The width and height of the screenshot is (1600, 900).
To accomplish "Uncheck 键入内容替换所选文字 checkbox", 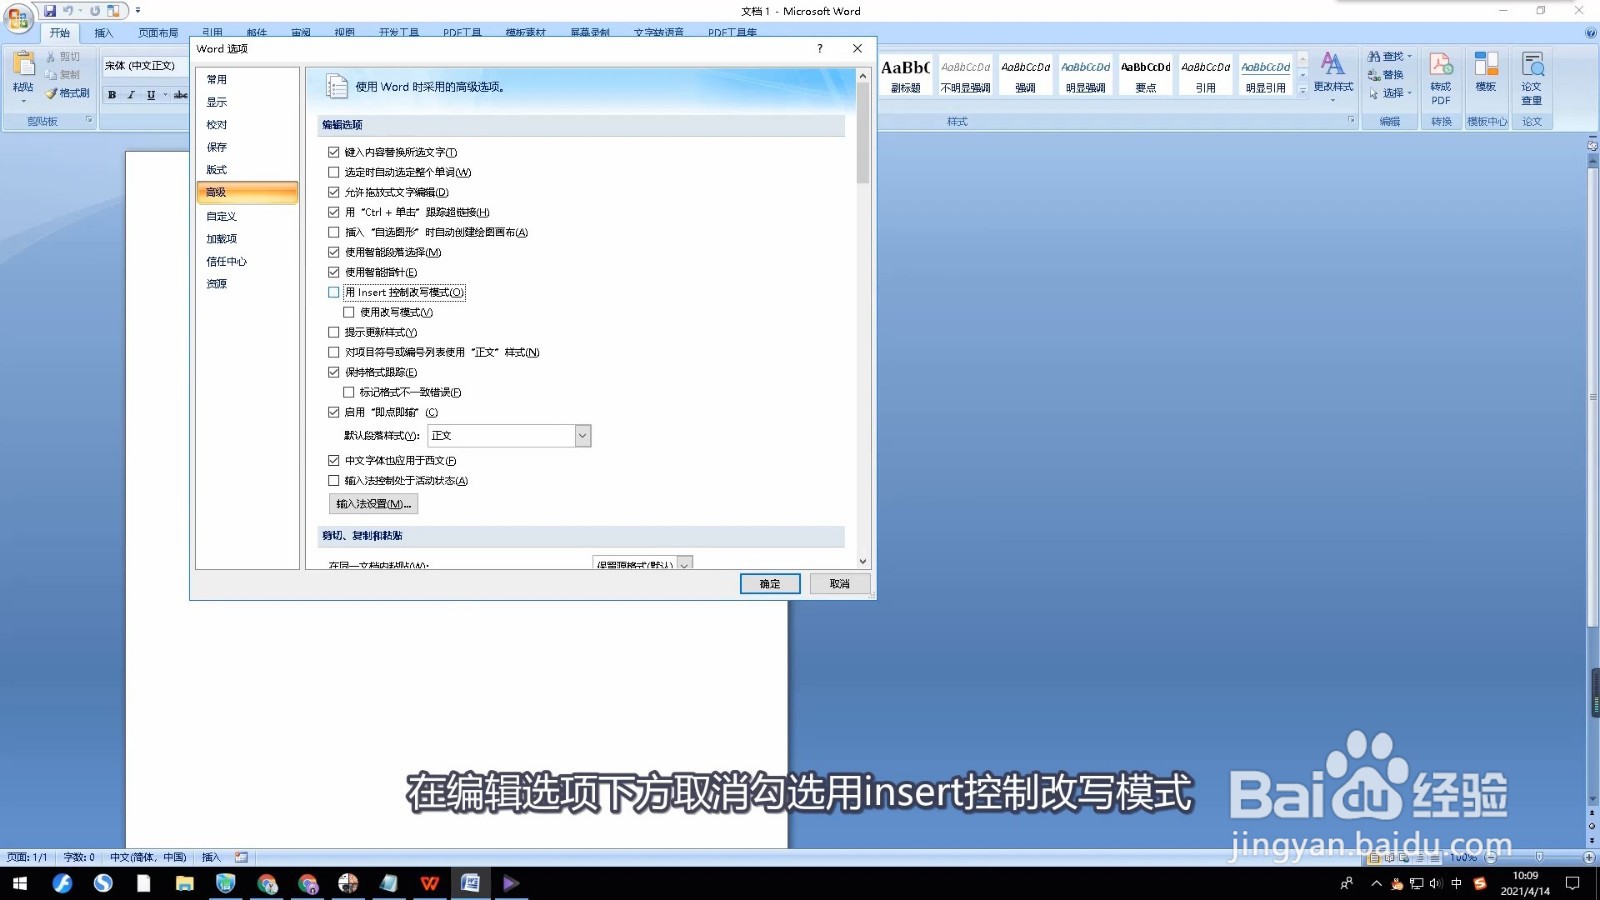I will tap(334, 152).
